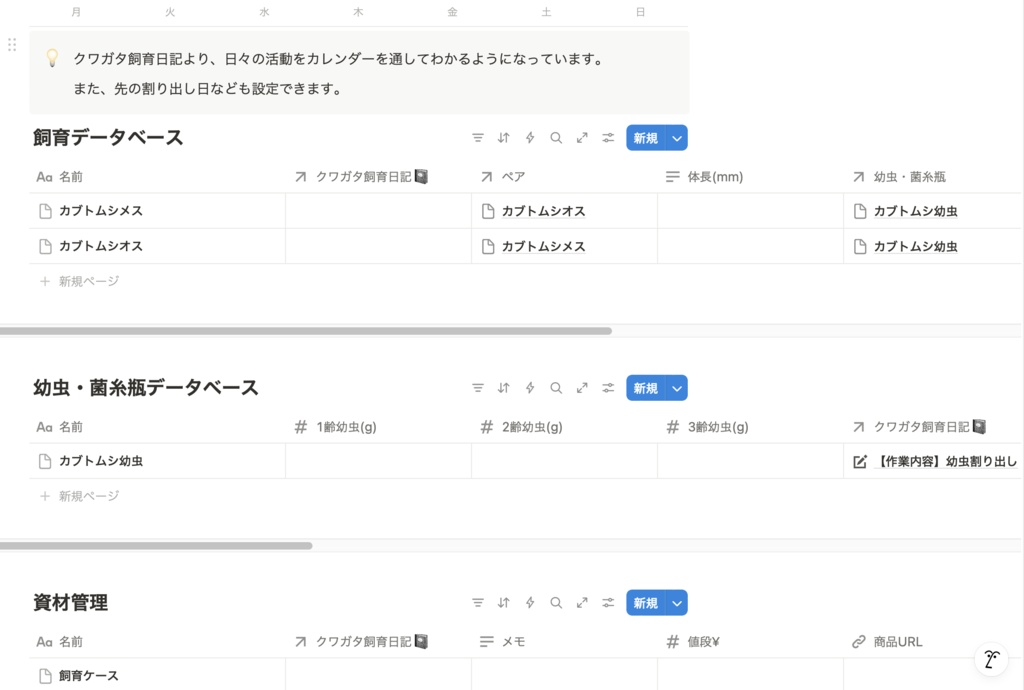Open view settings sliders icon for 資材管理
This screenshot has height=690, width=1024.
click(608, 603)
